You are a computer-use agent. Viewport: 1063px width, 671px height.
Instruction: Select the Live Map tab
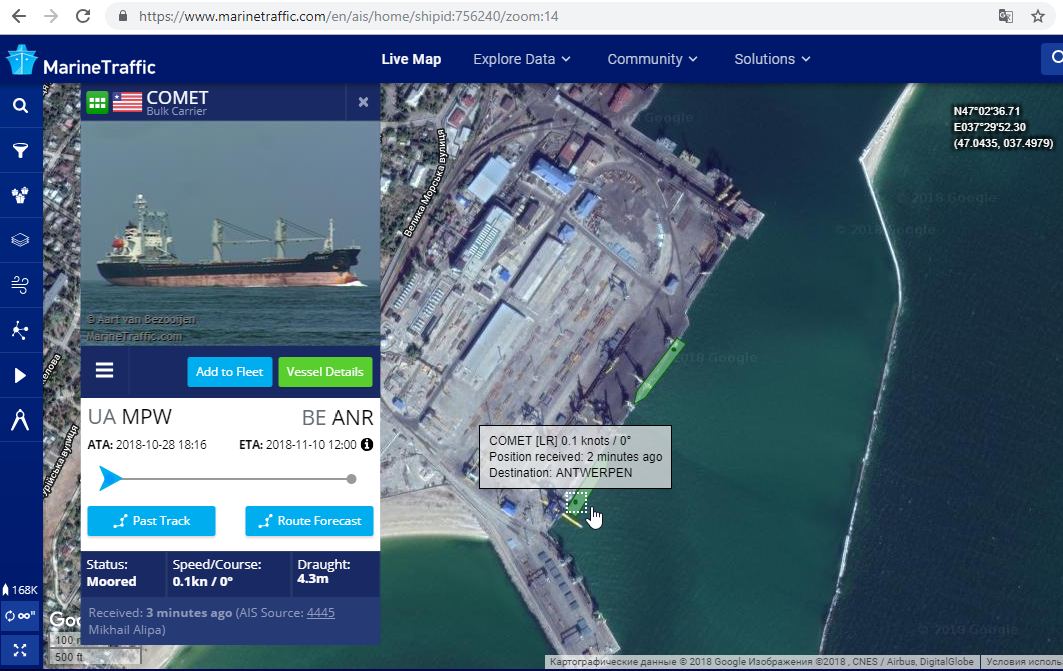coord(411,59)
